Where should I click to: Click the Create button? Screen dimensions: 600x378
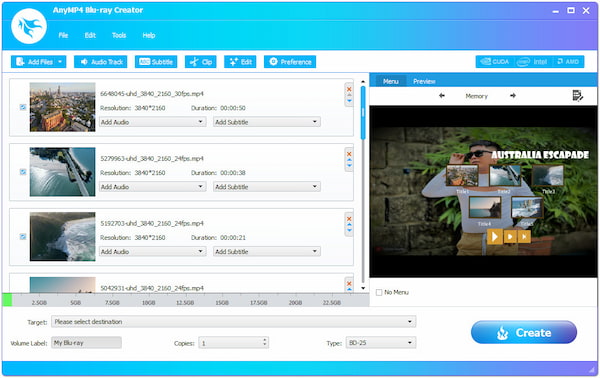[x=523, y=332]
